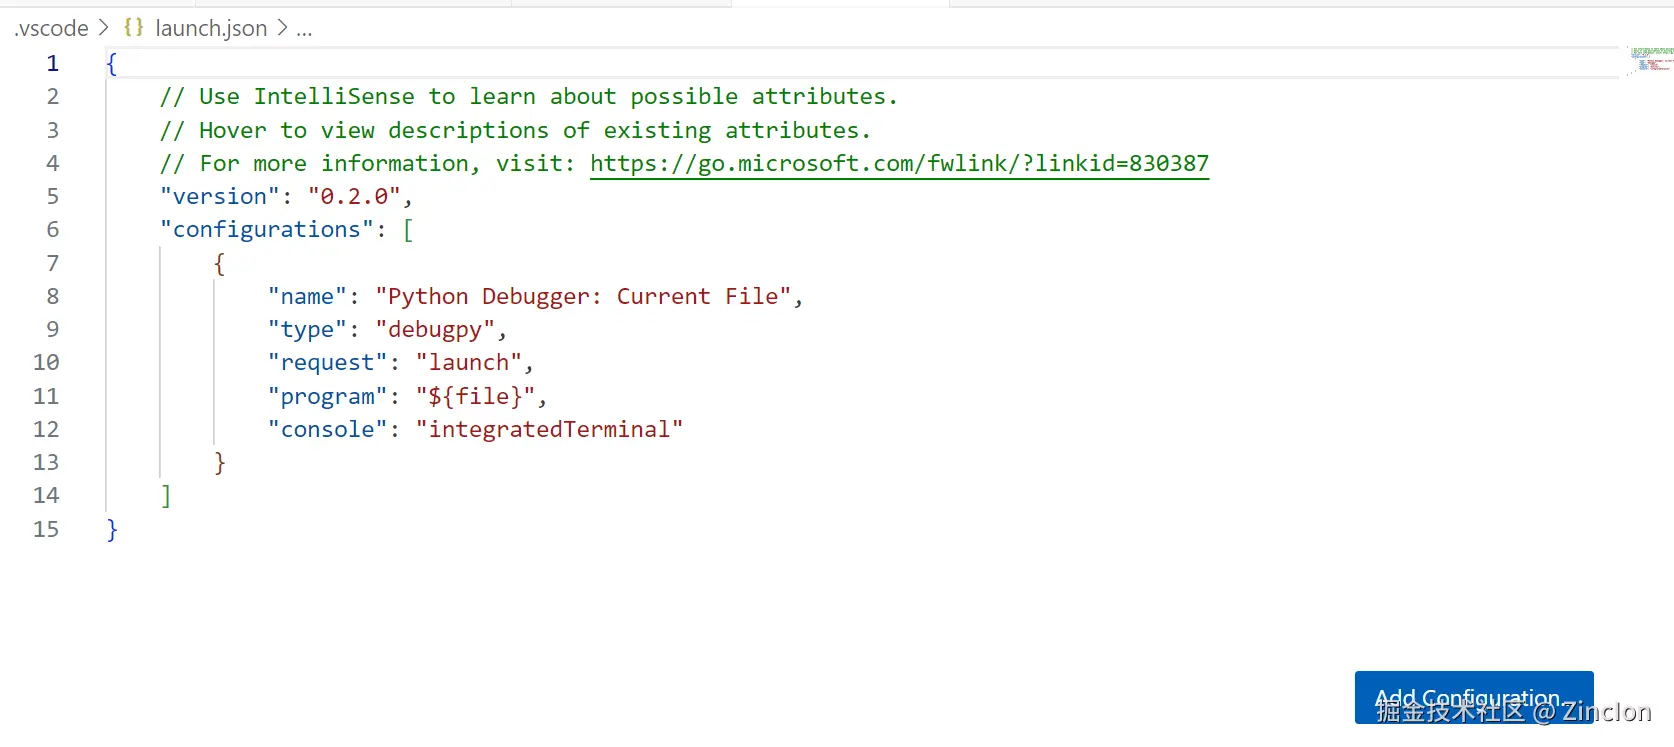Collapse the object starting at line 7

84,263
